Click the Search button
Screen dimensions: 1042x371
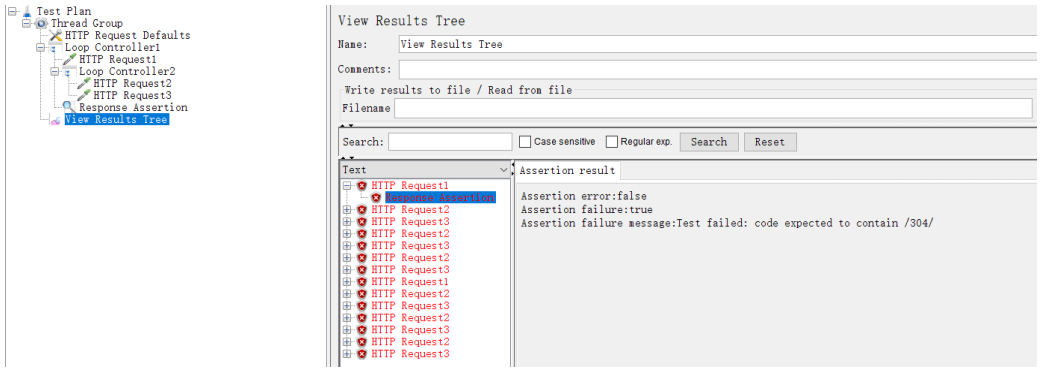(x=708, y=142)
